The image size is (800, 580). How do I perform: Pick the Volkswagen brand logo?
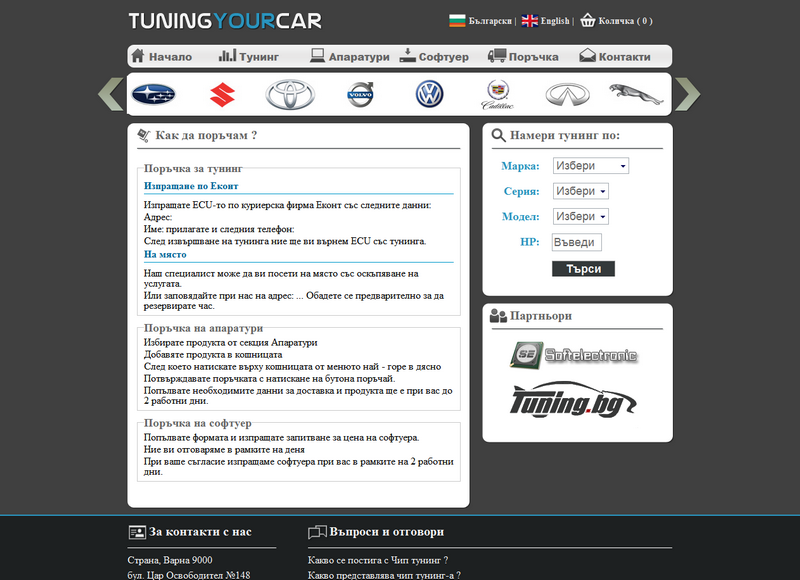point(430,94)
